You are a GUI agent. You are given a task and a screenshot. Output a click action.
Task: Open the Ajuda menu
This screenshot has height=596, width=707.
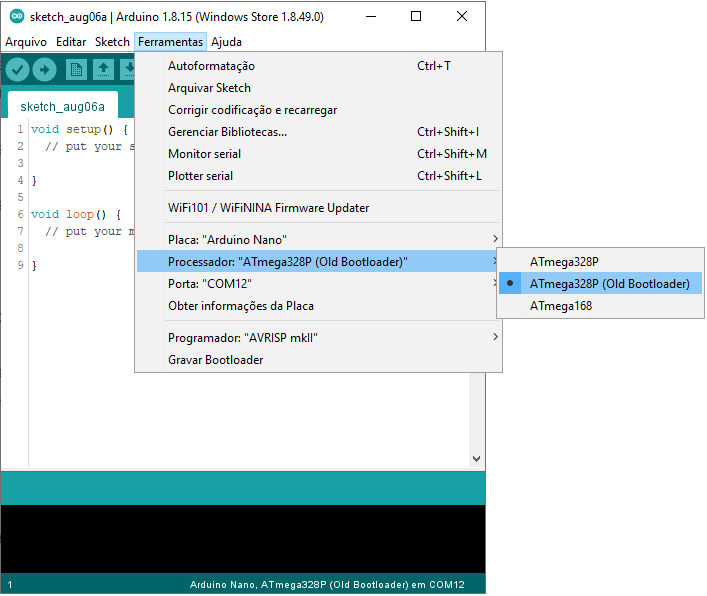click(x=226, y=42)
